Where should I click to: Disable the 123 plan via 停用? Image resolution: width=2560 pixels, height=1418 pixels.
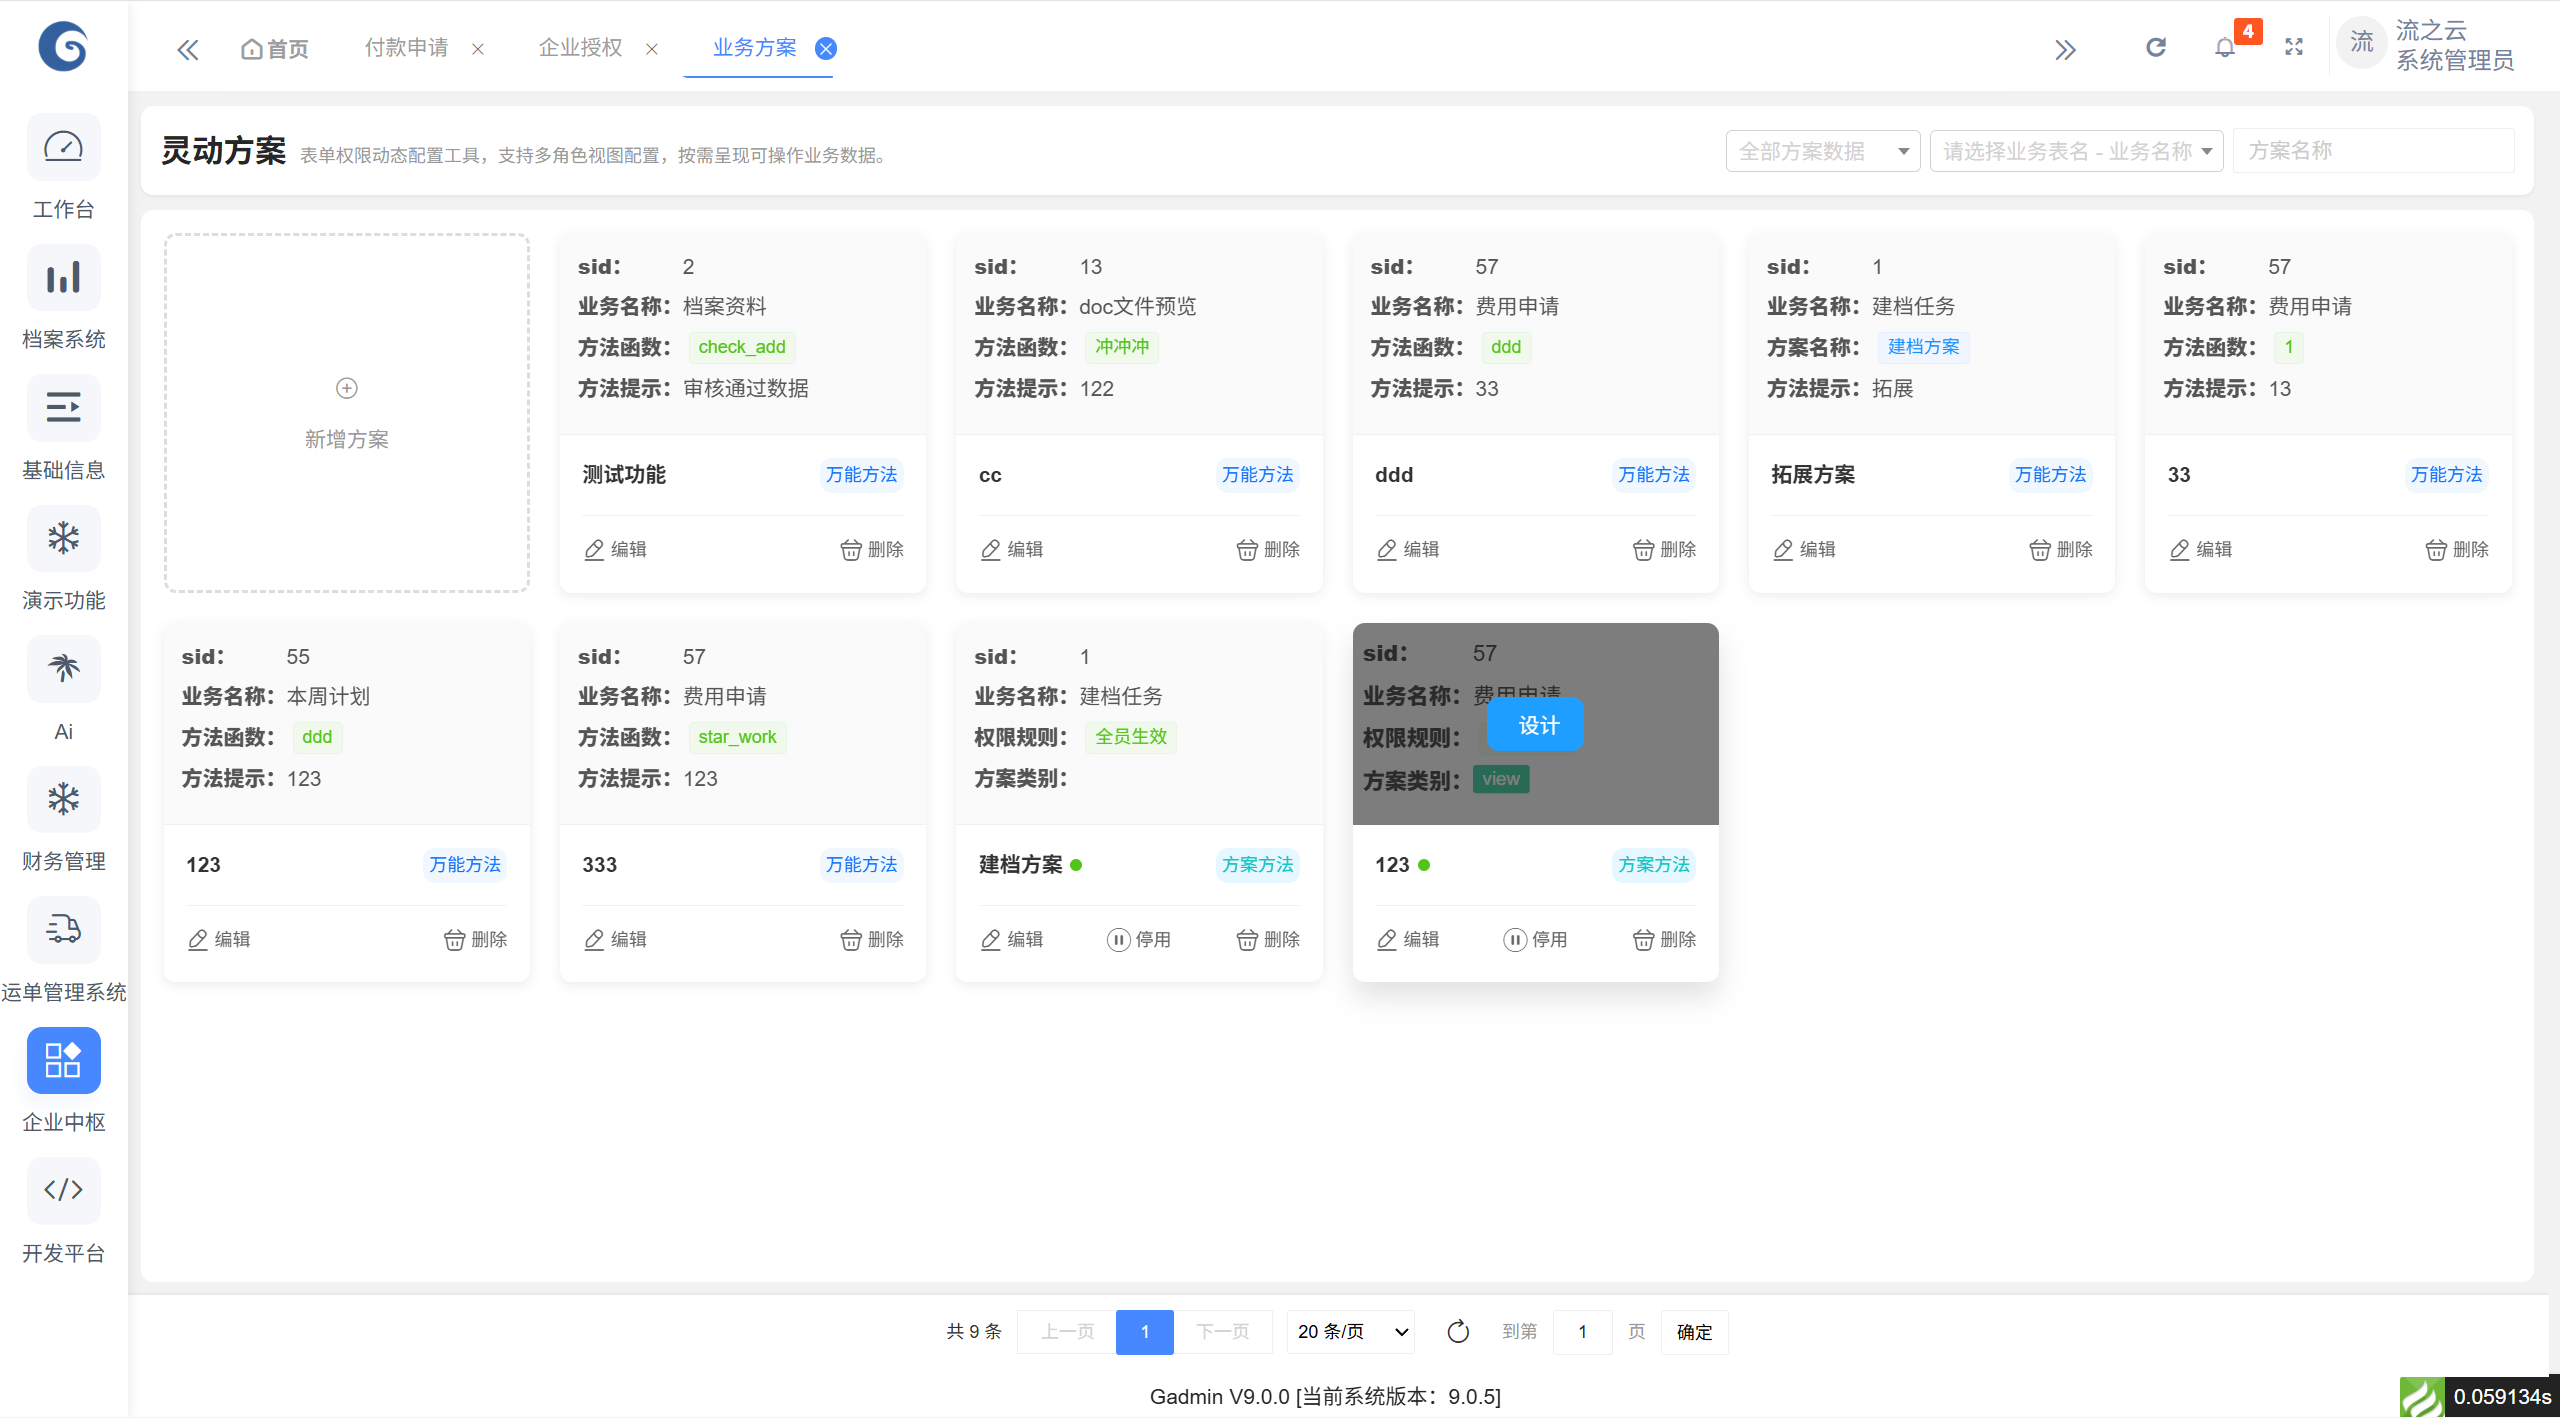[x=1535, y=940]
